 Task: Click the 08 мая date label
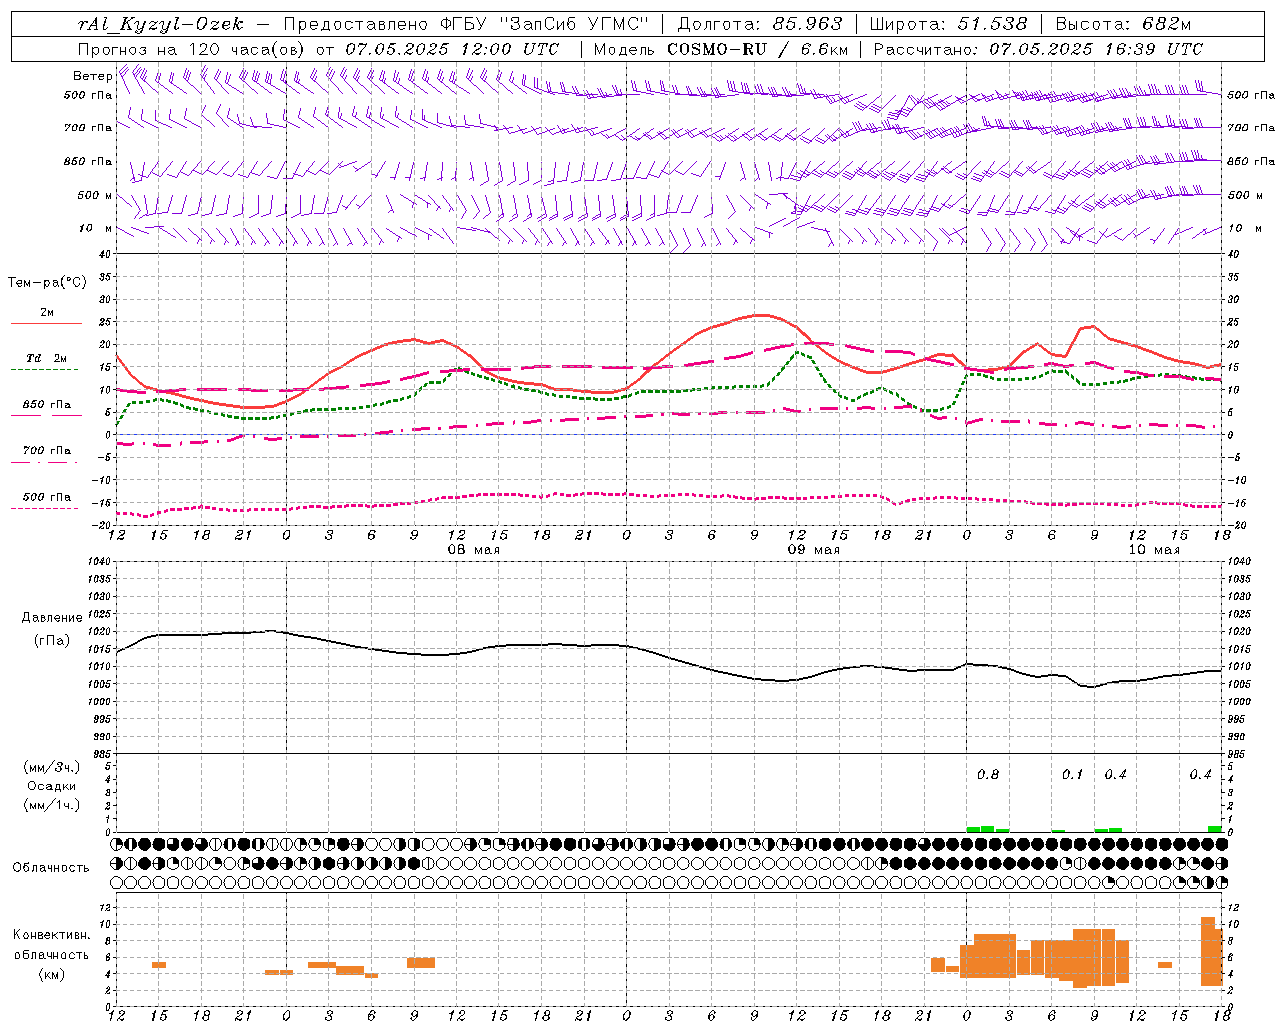pyautogui.click(x=473, y=550)
